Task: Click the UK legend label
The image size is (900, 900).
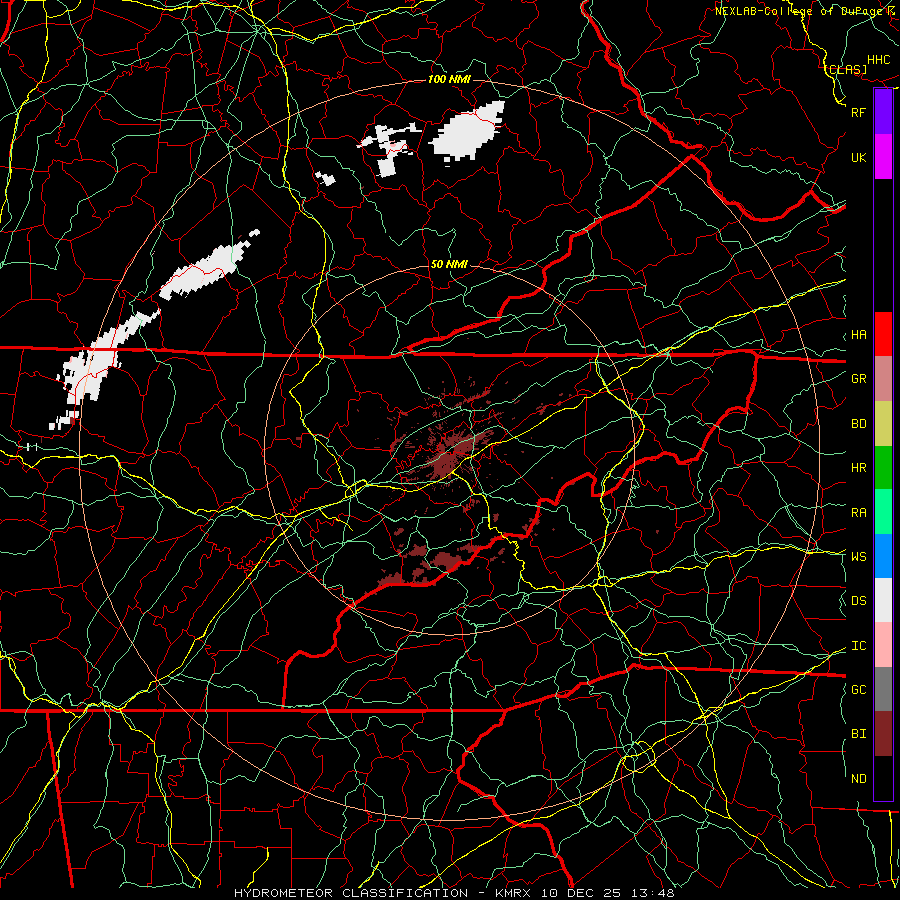Action: click(858, 157)
